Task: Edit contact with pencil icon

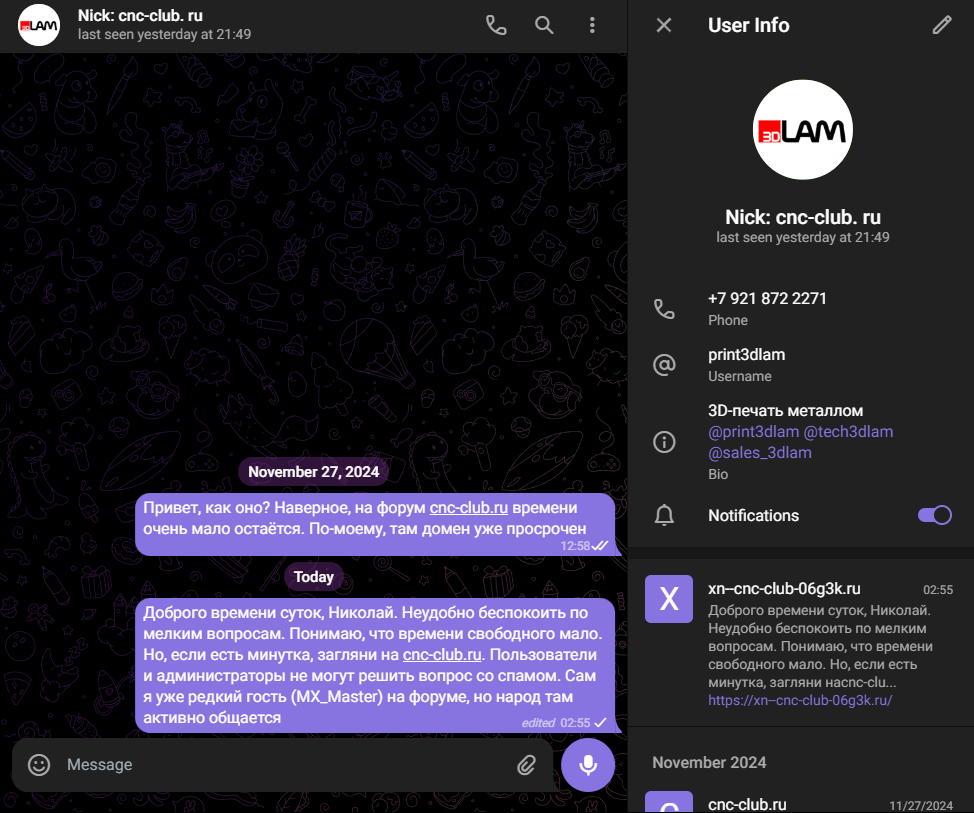Action: point(942,25)
